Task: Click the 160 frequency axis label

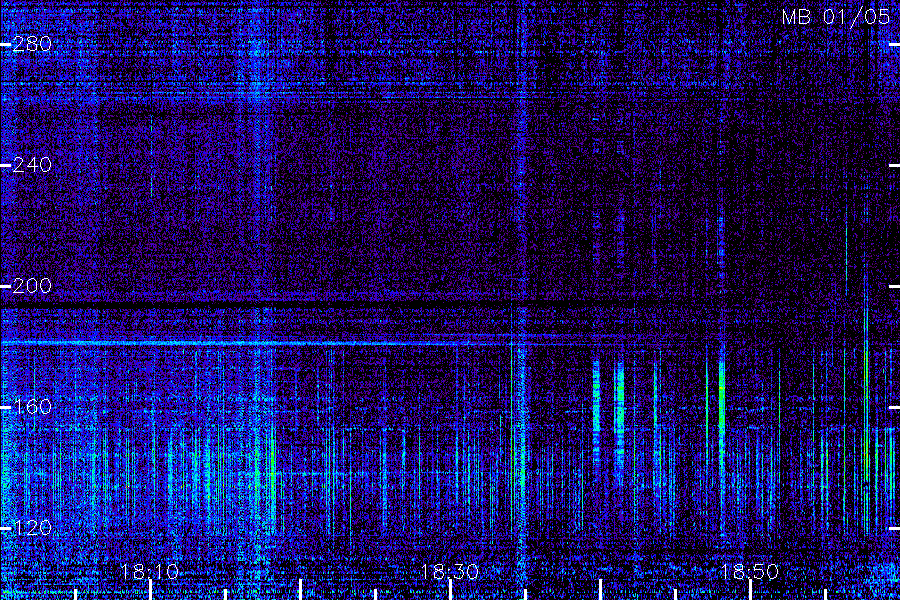Action: point(32,407)
